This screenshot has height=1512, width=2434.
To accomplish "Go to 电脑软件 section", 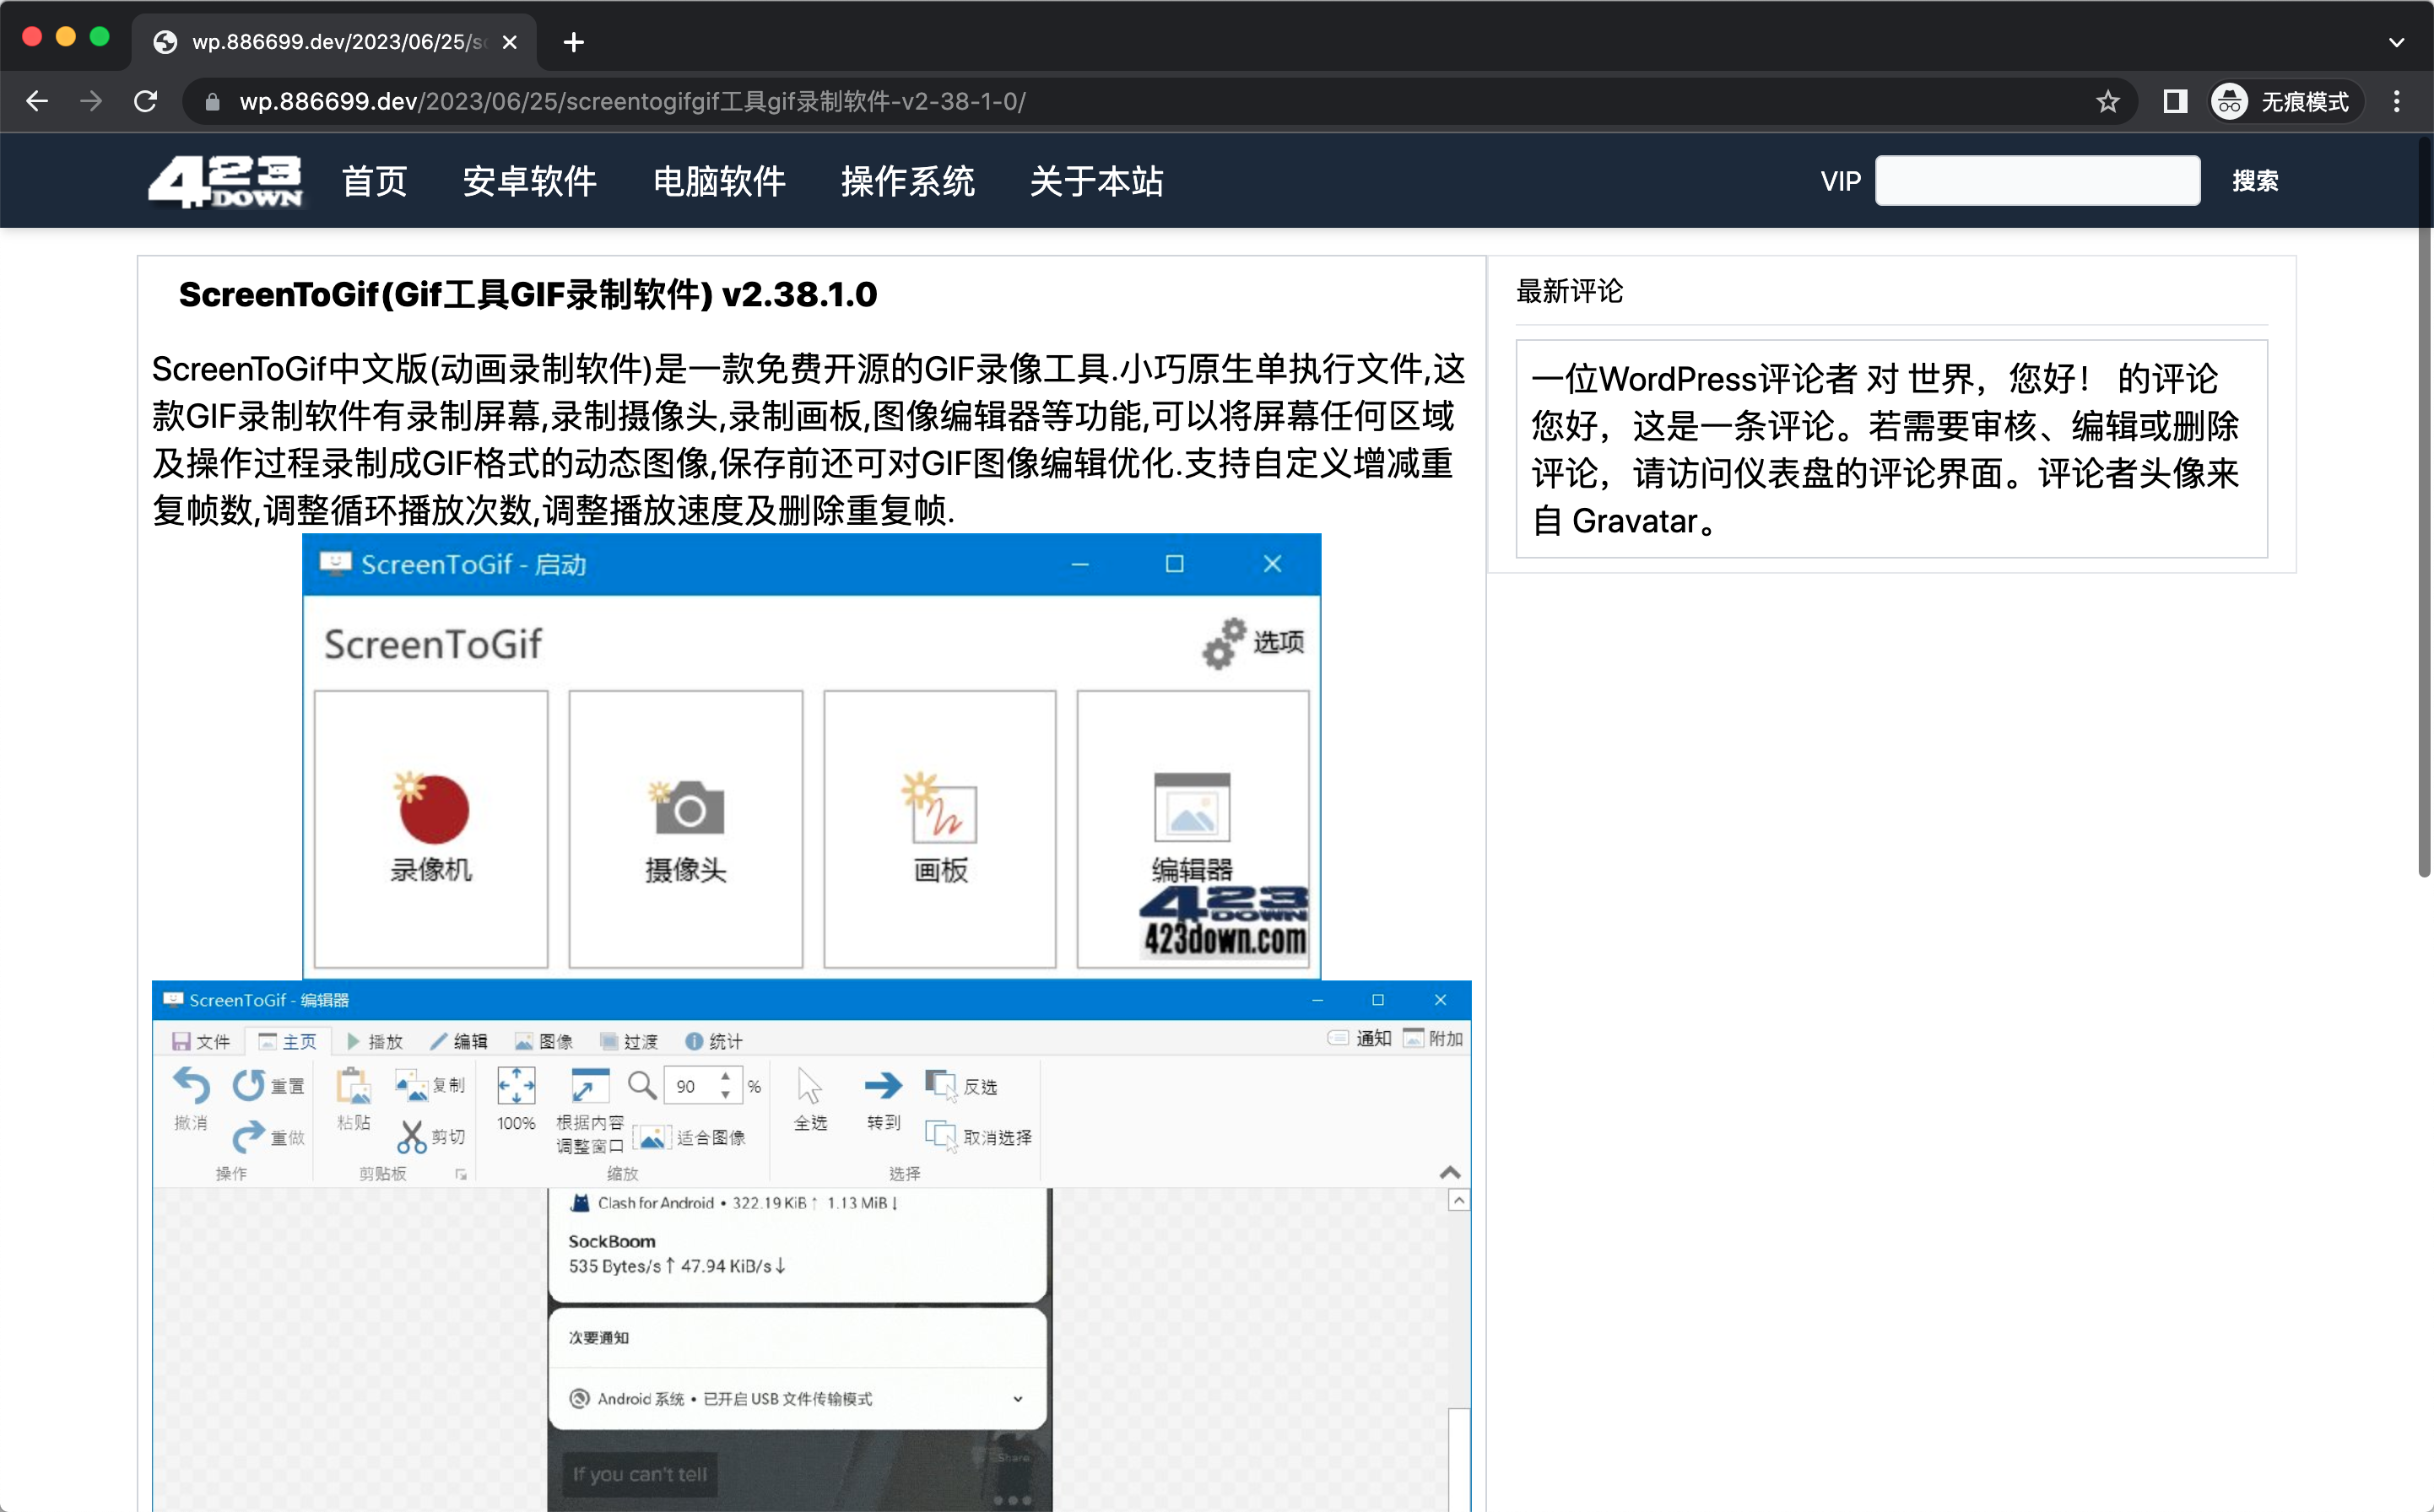I will (718, 181).
